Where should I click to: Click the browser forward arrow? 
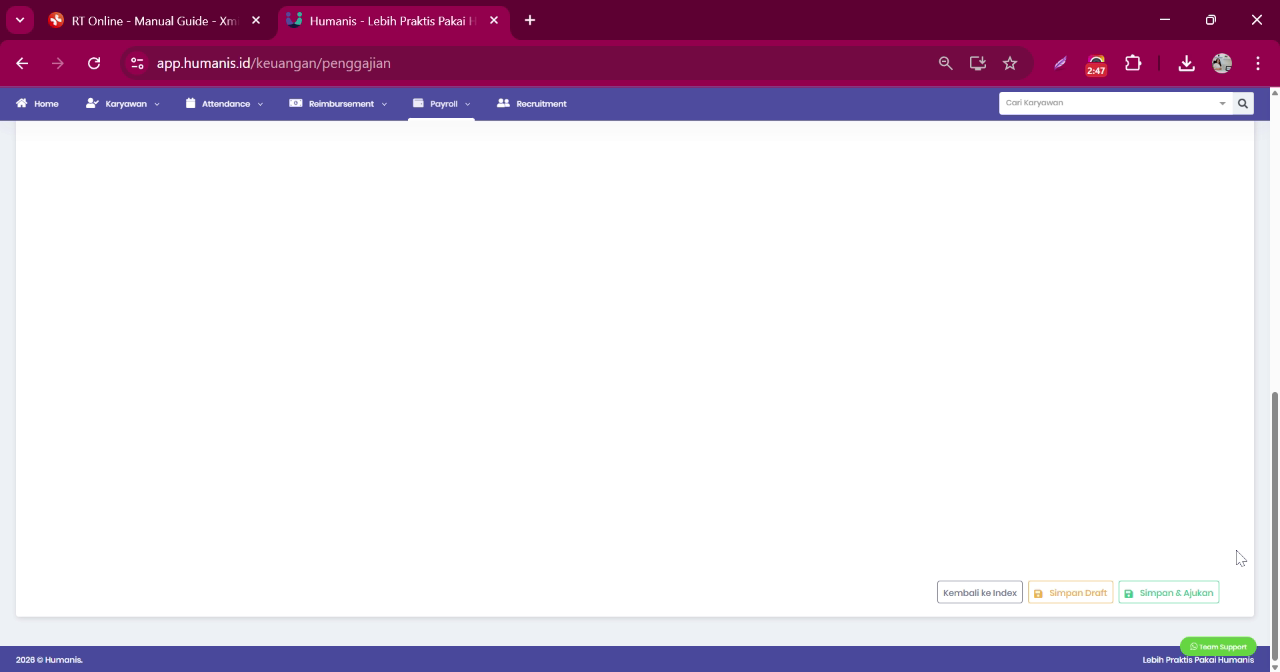tap(57, 63)
